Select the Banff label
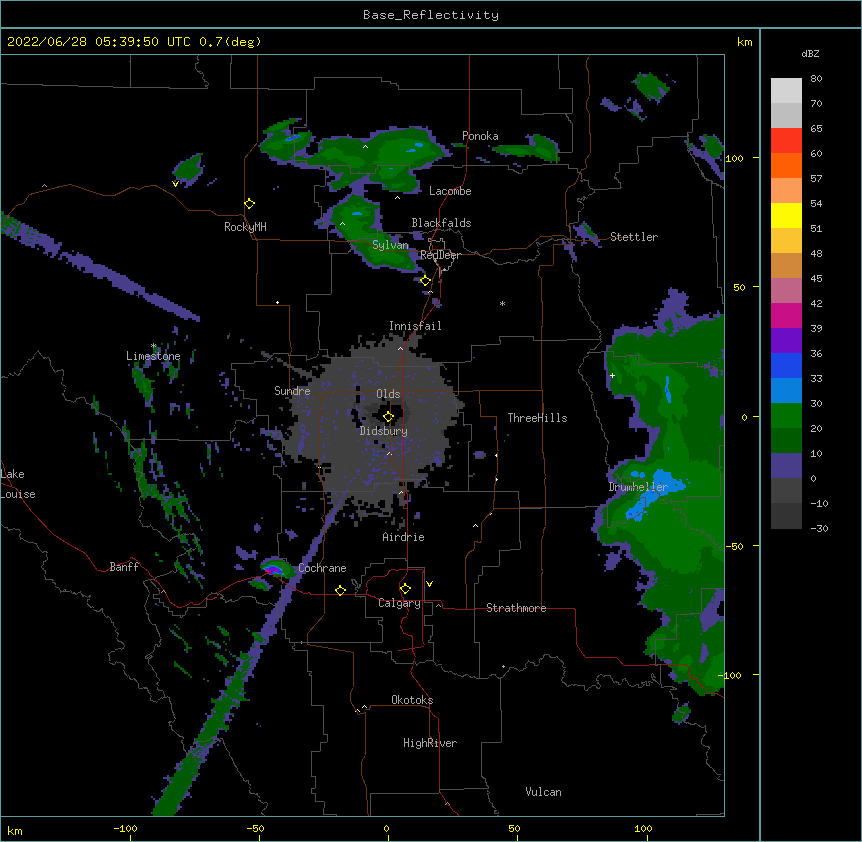This screenshot has height=842, width=862. point(124,567)
